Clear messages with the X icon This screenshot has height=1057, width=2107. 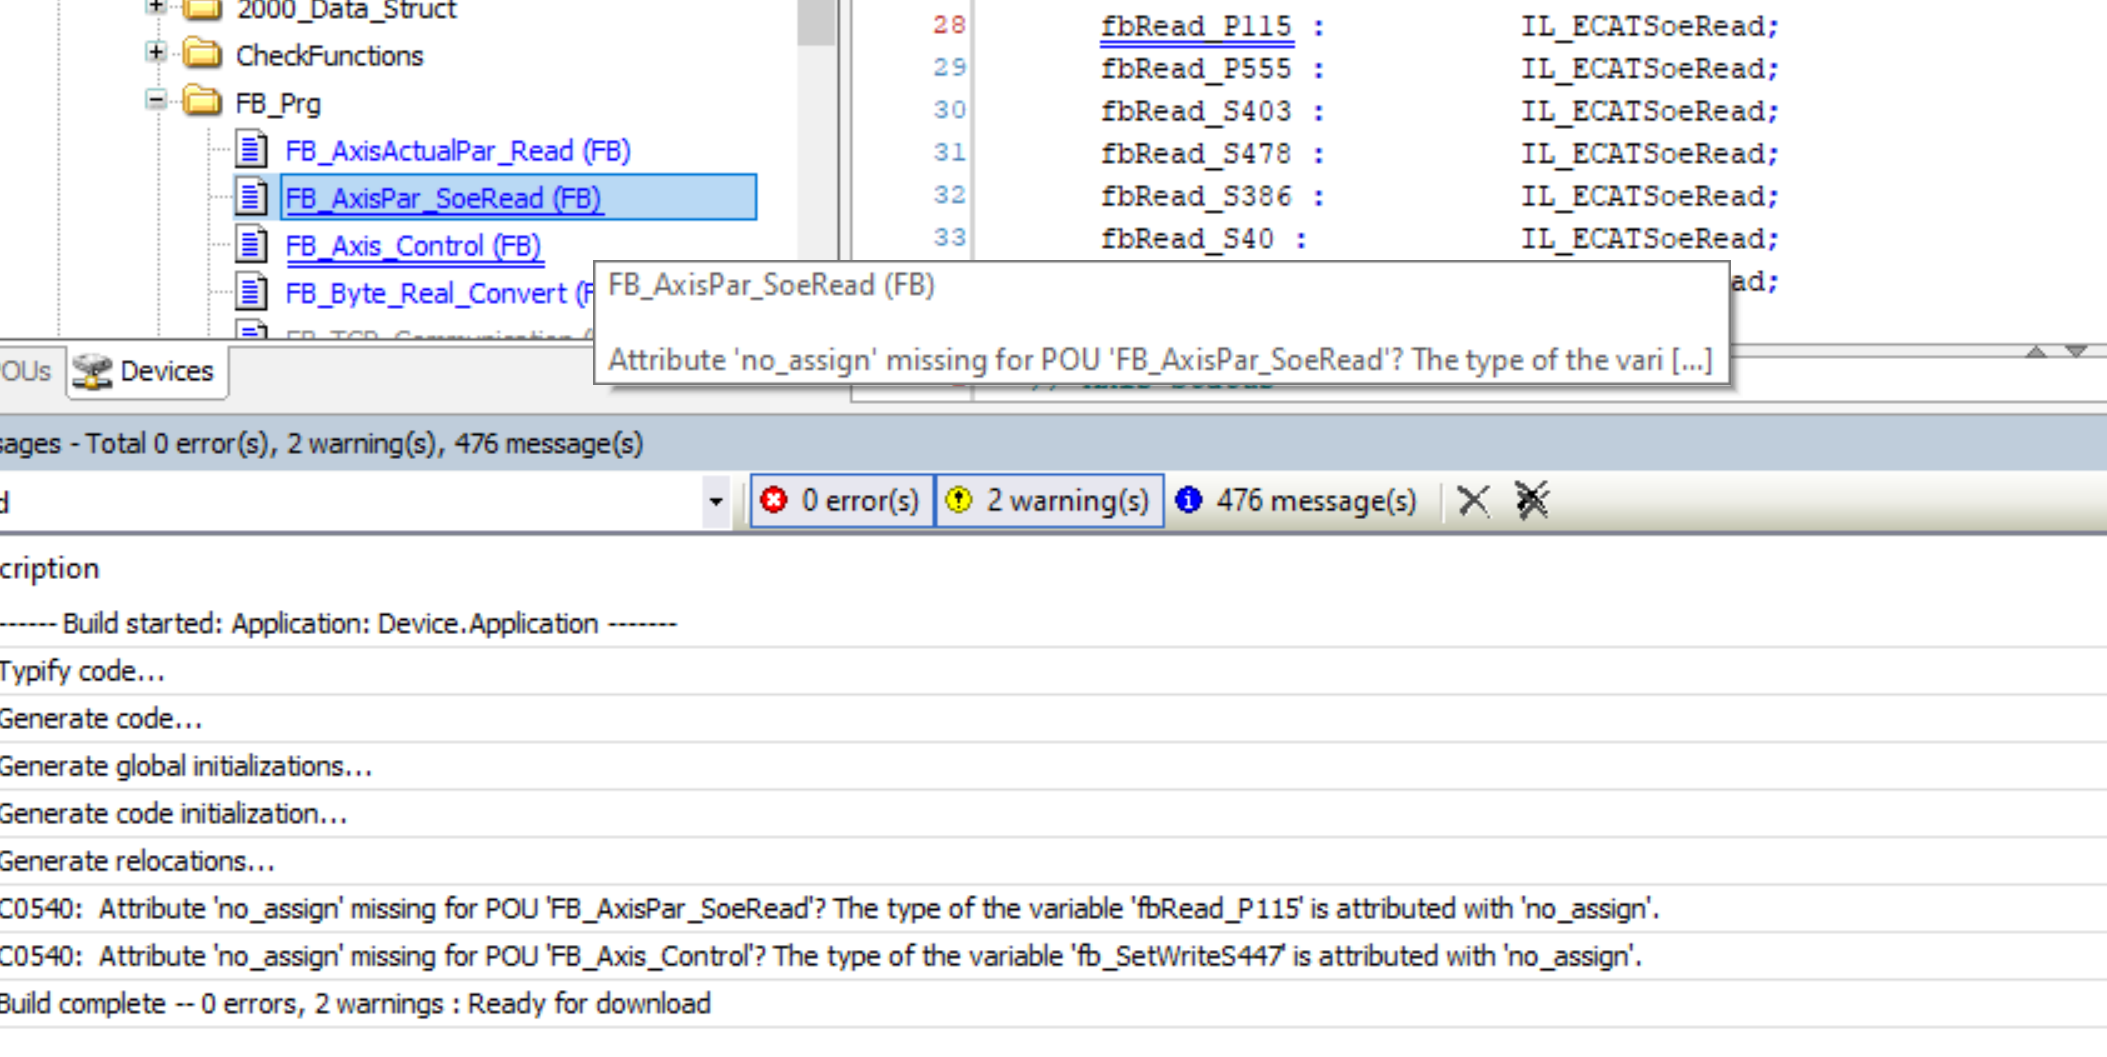pos(1473,500)
